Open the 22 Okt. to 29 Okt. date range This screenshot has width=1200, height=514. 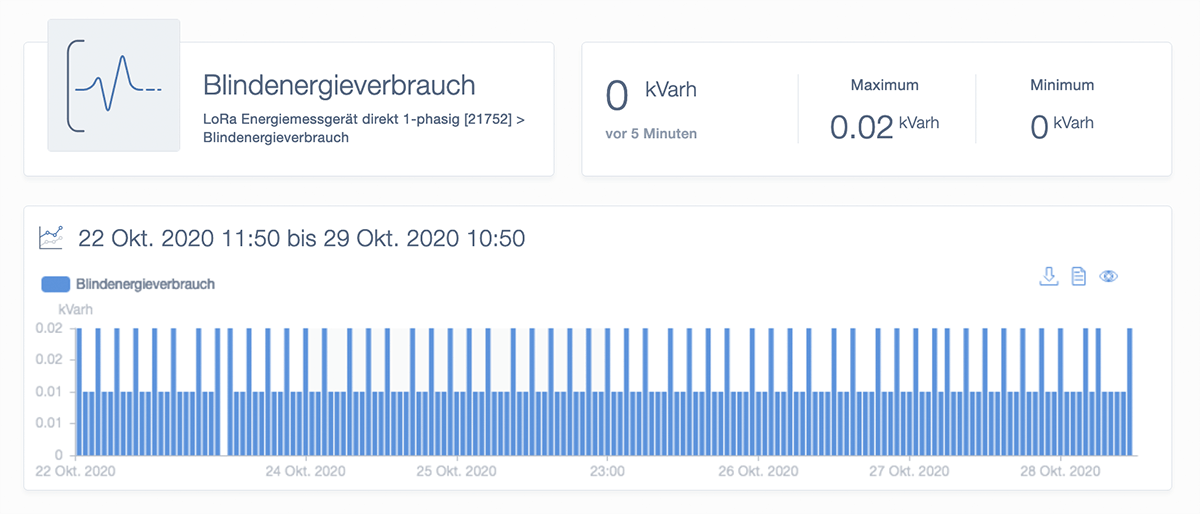pyautogui.click(x=301, y=239)
